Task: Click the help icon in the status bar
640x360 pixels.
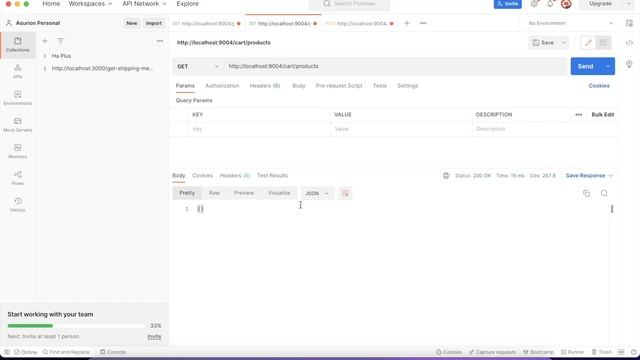Action: [633, 352]
